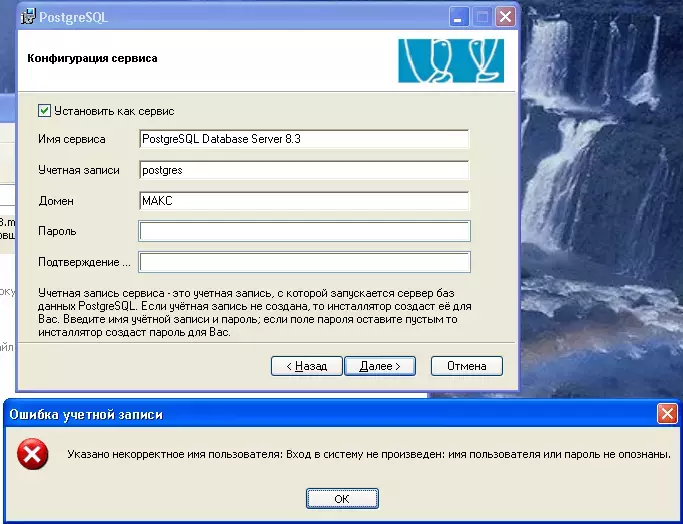Click the PostgreSQL installer title bar icon
This screenshot has width=683, height=524.
pyautogui.click(x=28, y=17)
